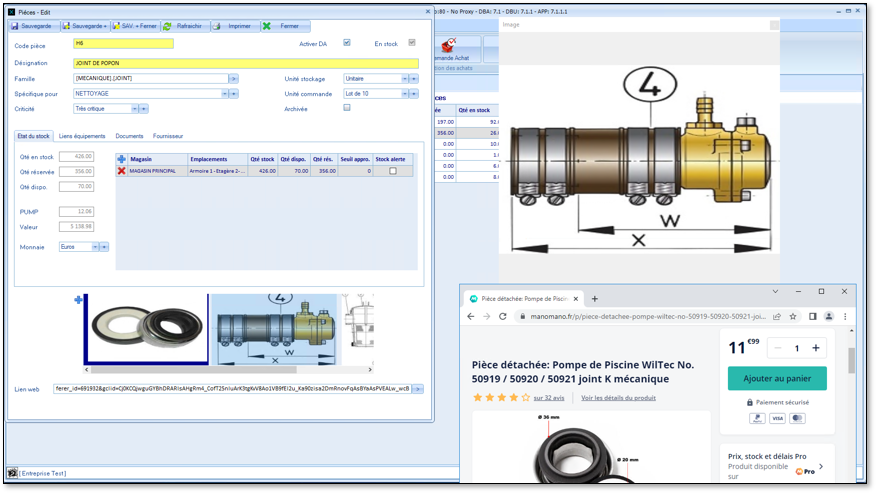
Task: Click the thumbnail strip left scroll arrow
Action: [x=87, y=369]
